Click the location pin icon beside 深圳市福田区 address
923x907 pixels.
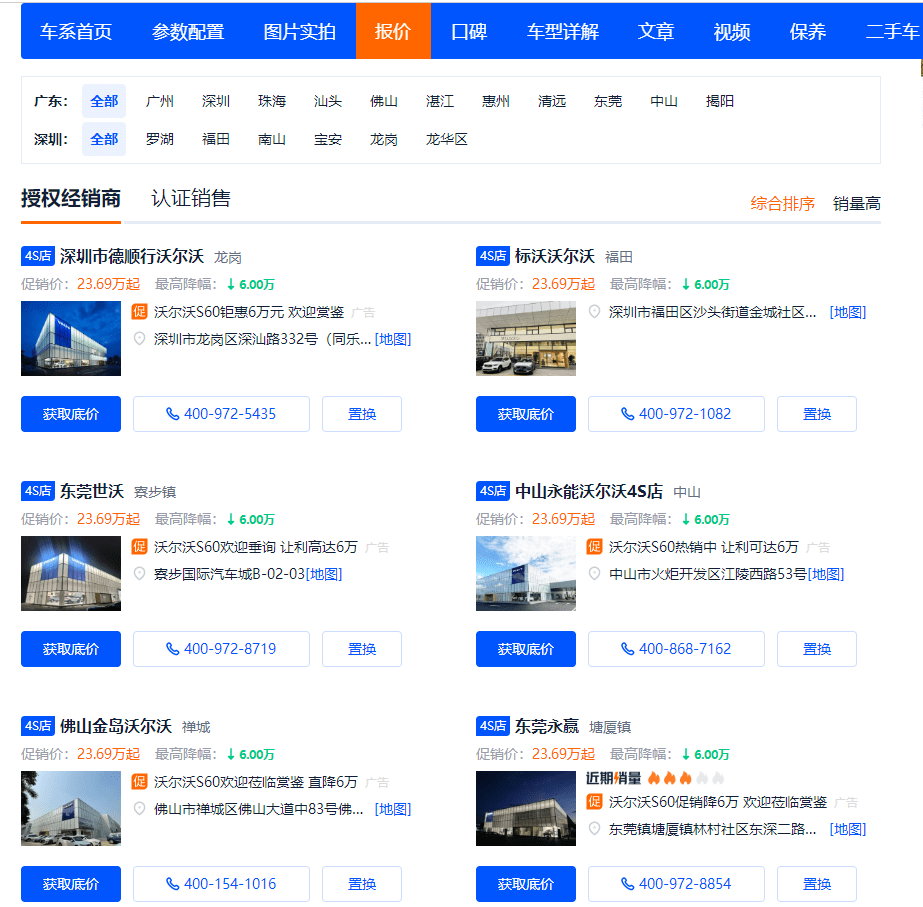[594, 313]
